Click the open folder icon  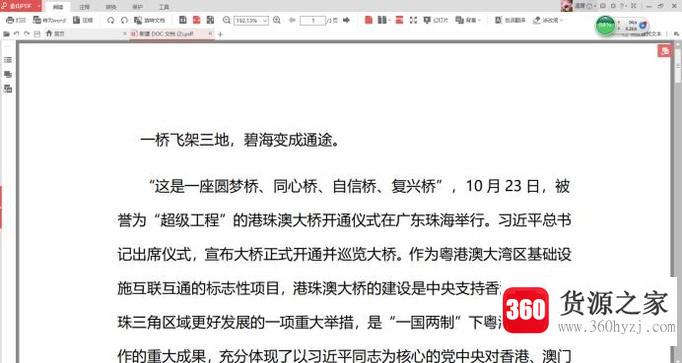tap(7, 34)
